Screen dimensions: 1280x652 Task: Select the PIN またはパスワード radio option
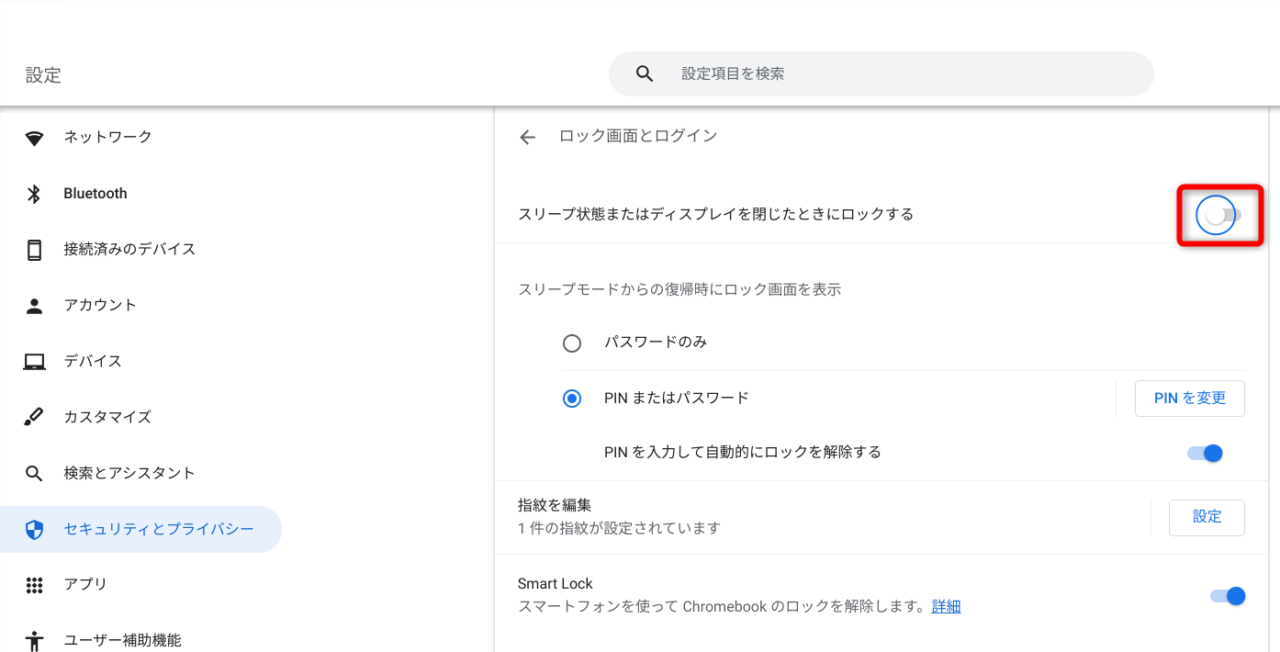click(572, 398)
